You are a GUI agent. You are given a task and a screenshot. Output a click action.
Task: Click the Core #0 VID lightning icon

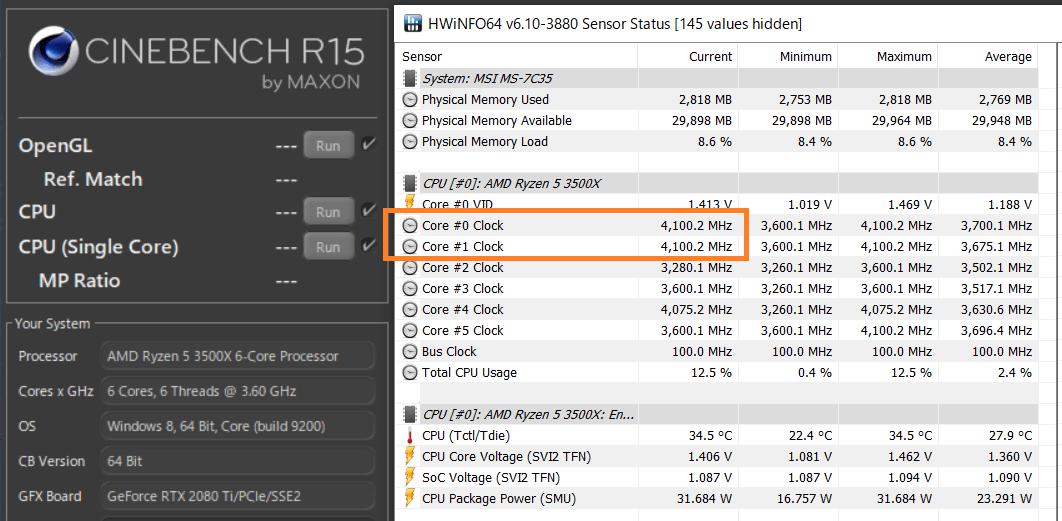[410, 203]
